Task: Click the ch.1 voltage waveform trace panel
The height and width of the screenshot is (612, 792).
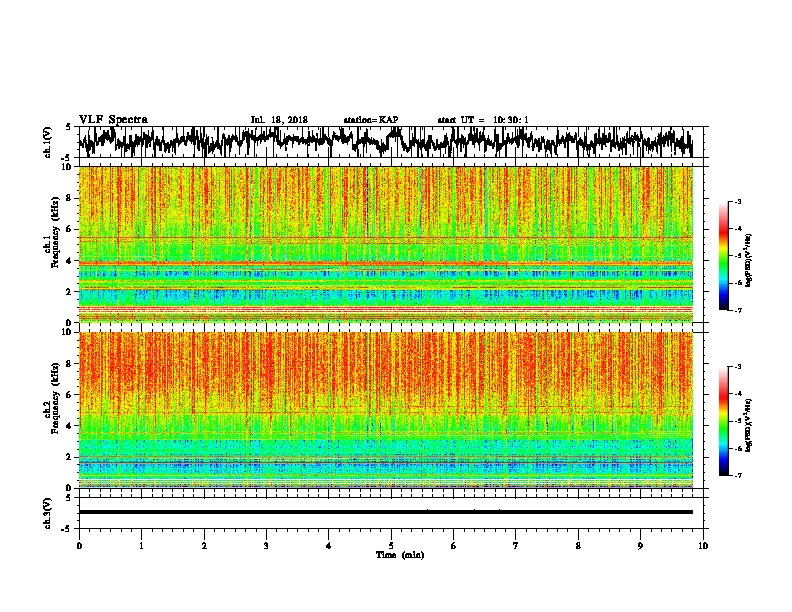Action: pyautogui.click(x=390, y=142)
